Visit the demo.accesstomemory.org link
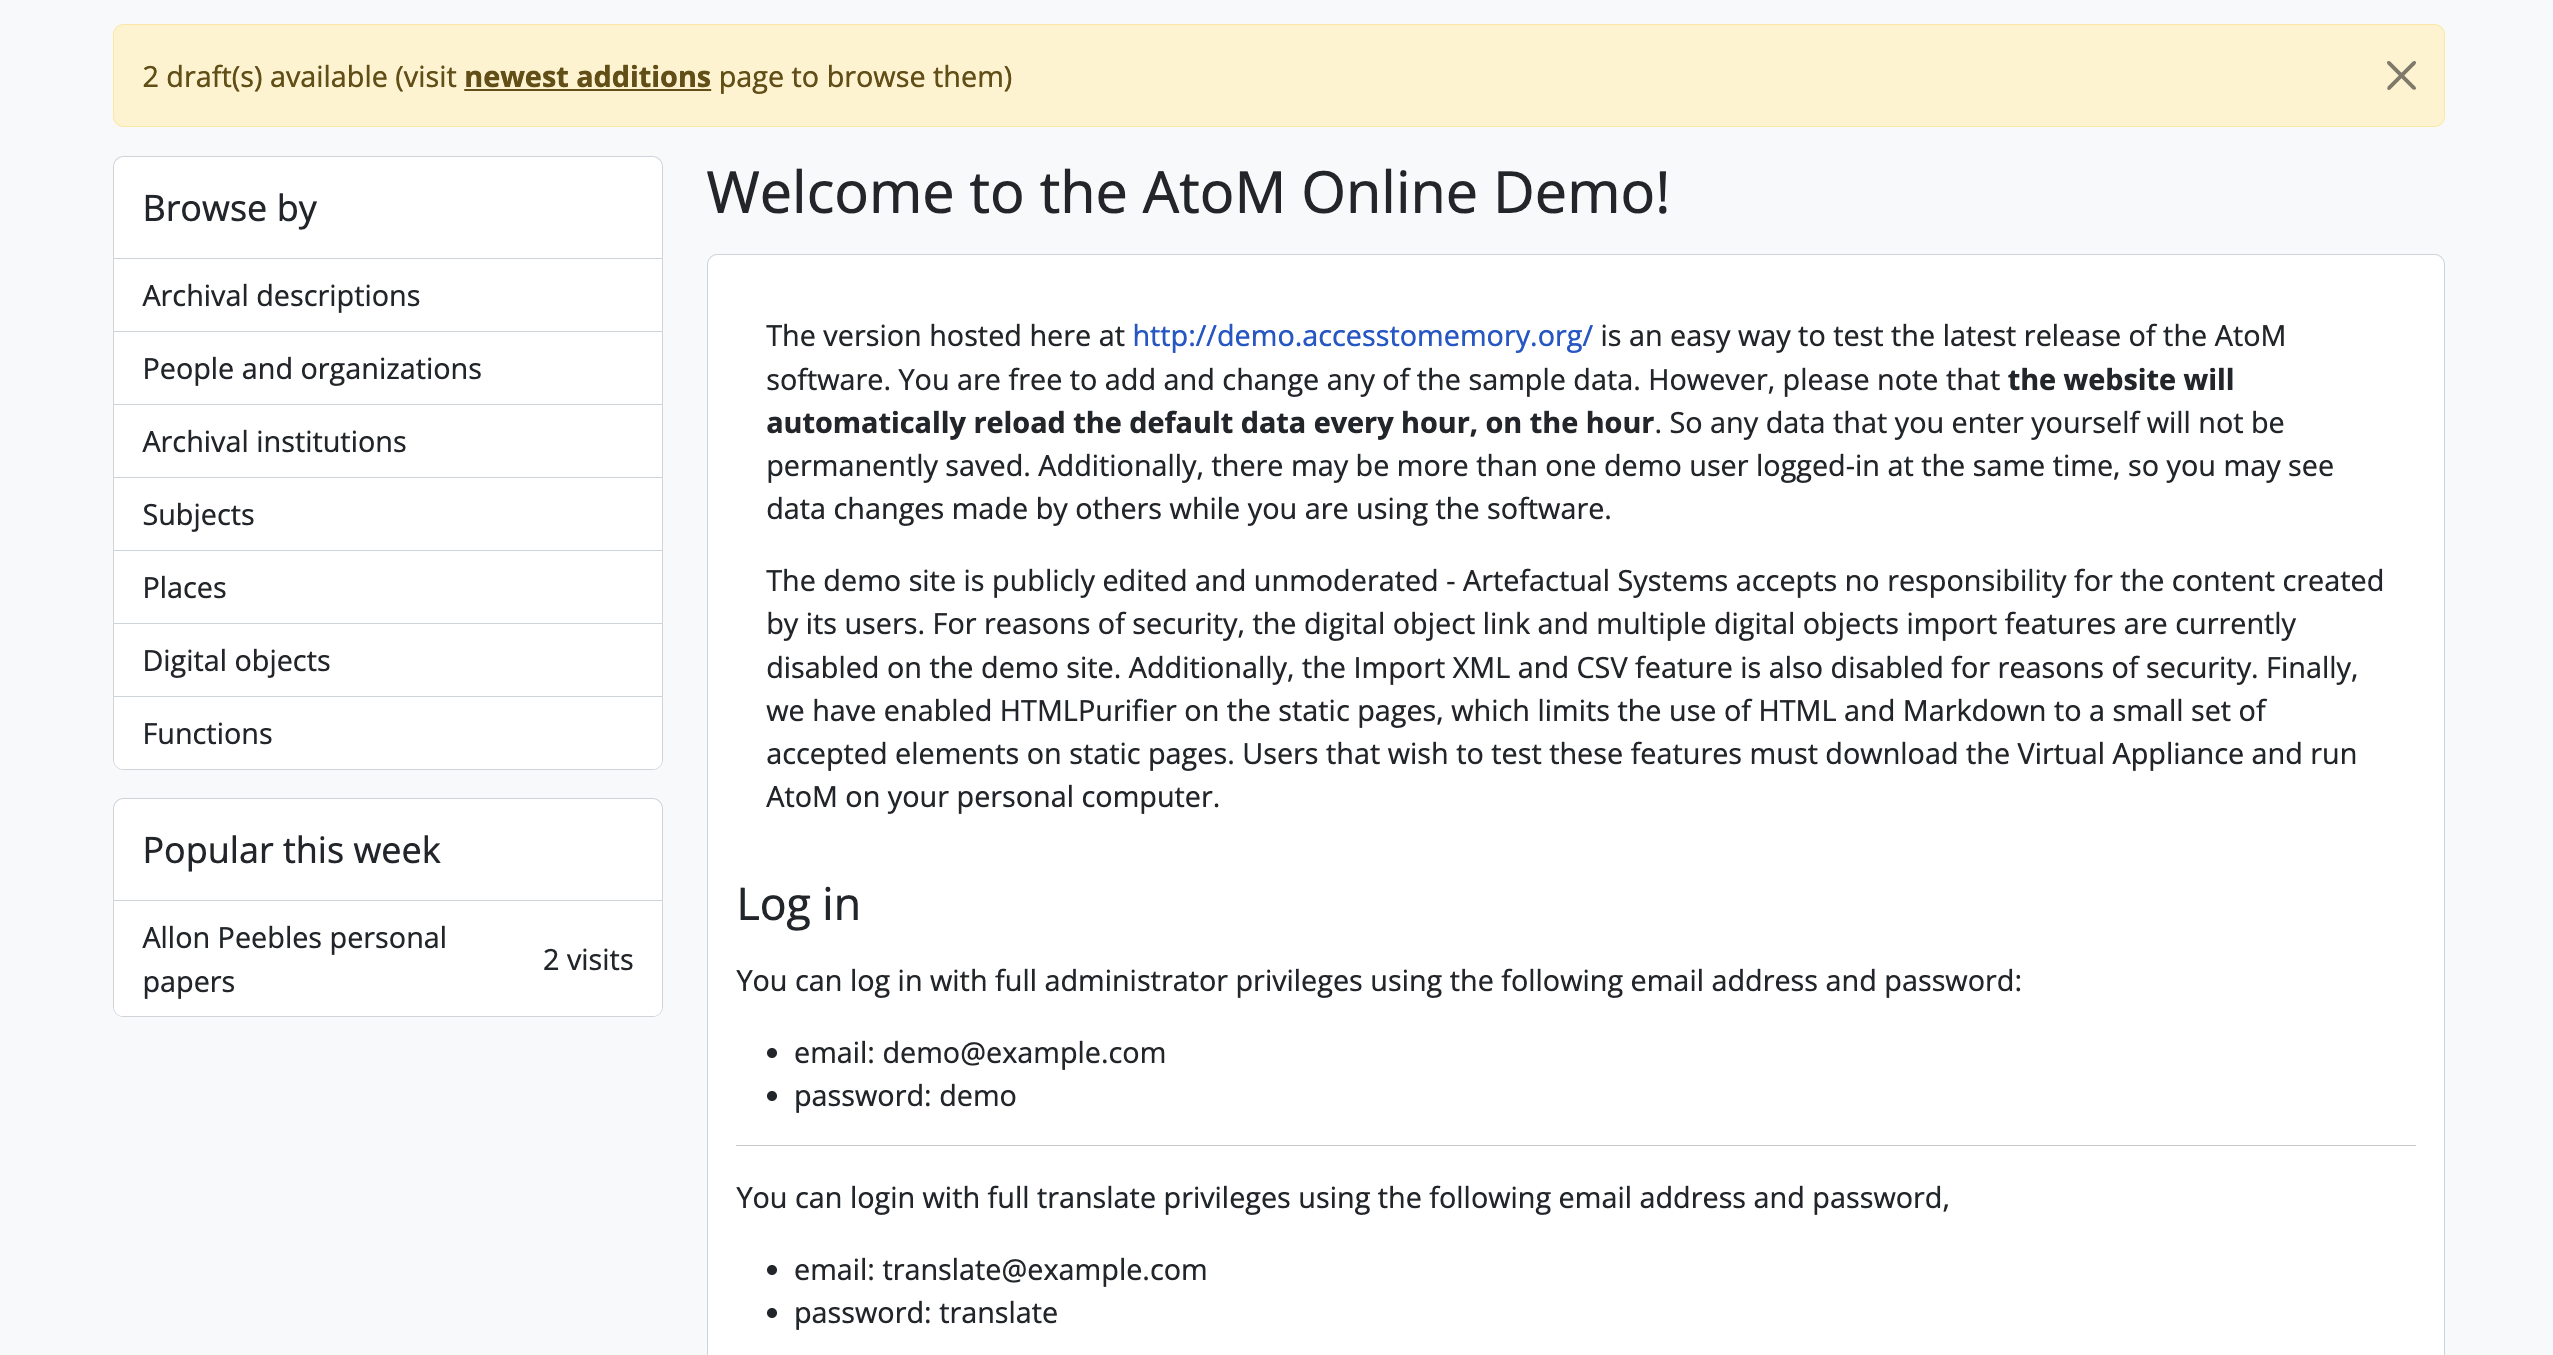 pyautogui.click(x=1361, y=336)
